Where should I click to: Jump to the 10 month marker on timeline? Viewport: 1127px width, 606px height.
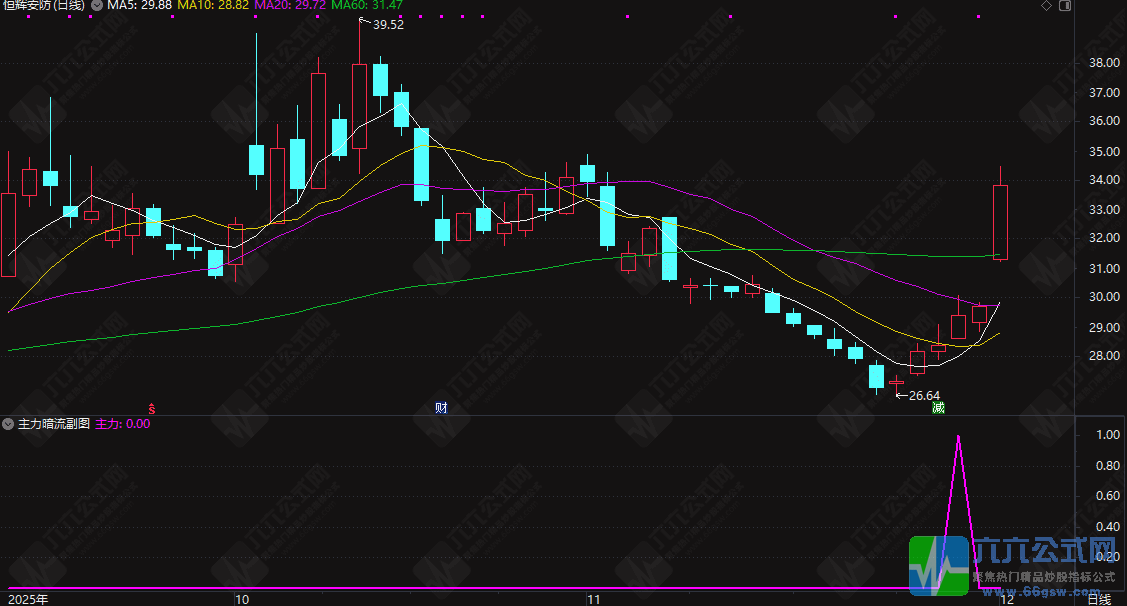pyautogui.click(x=242, y=600)
